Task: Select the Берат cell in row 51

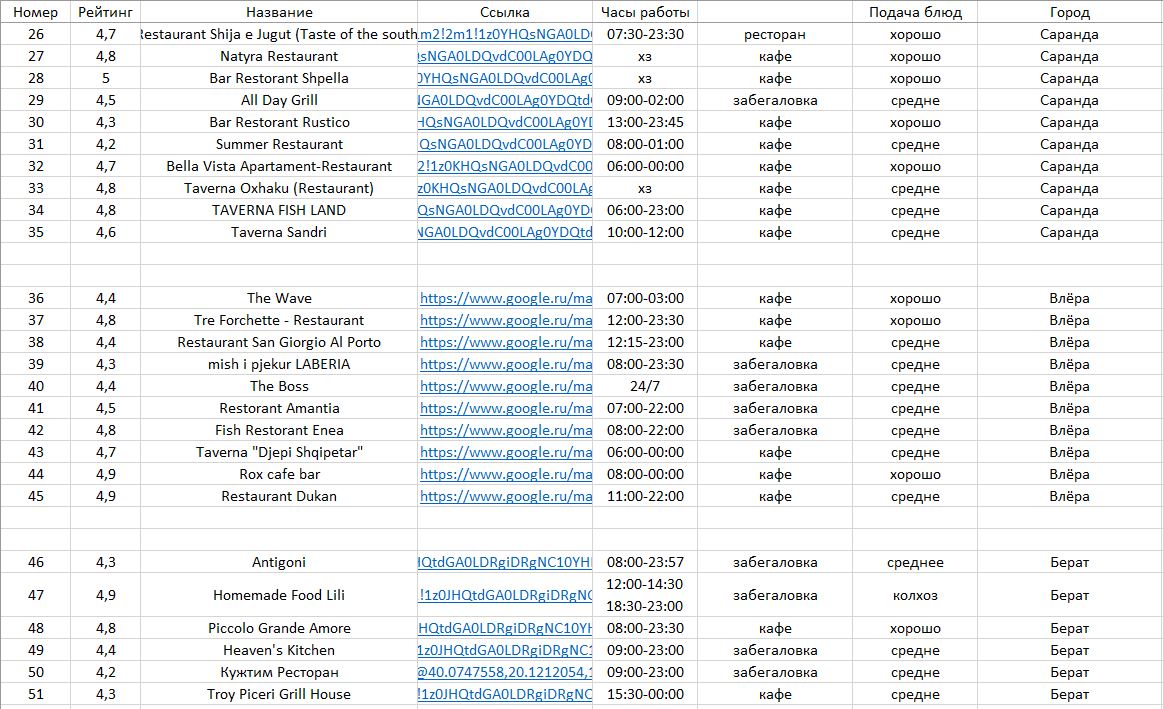Action: tap(1070, 694)
